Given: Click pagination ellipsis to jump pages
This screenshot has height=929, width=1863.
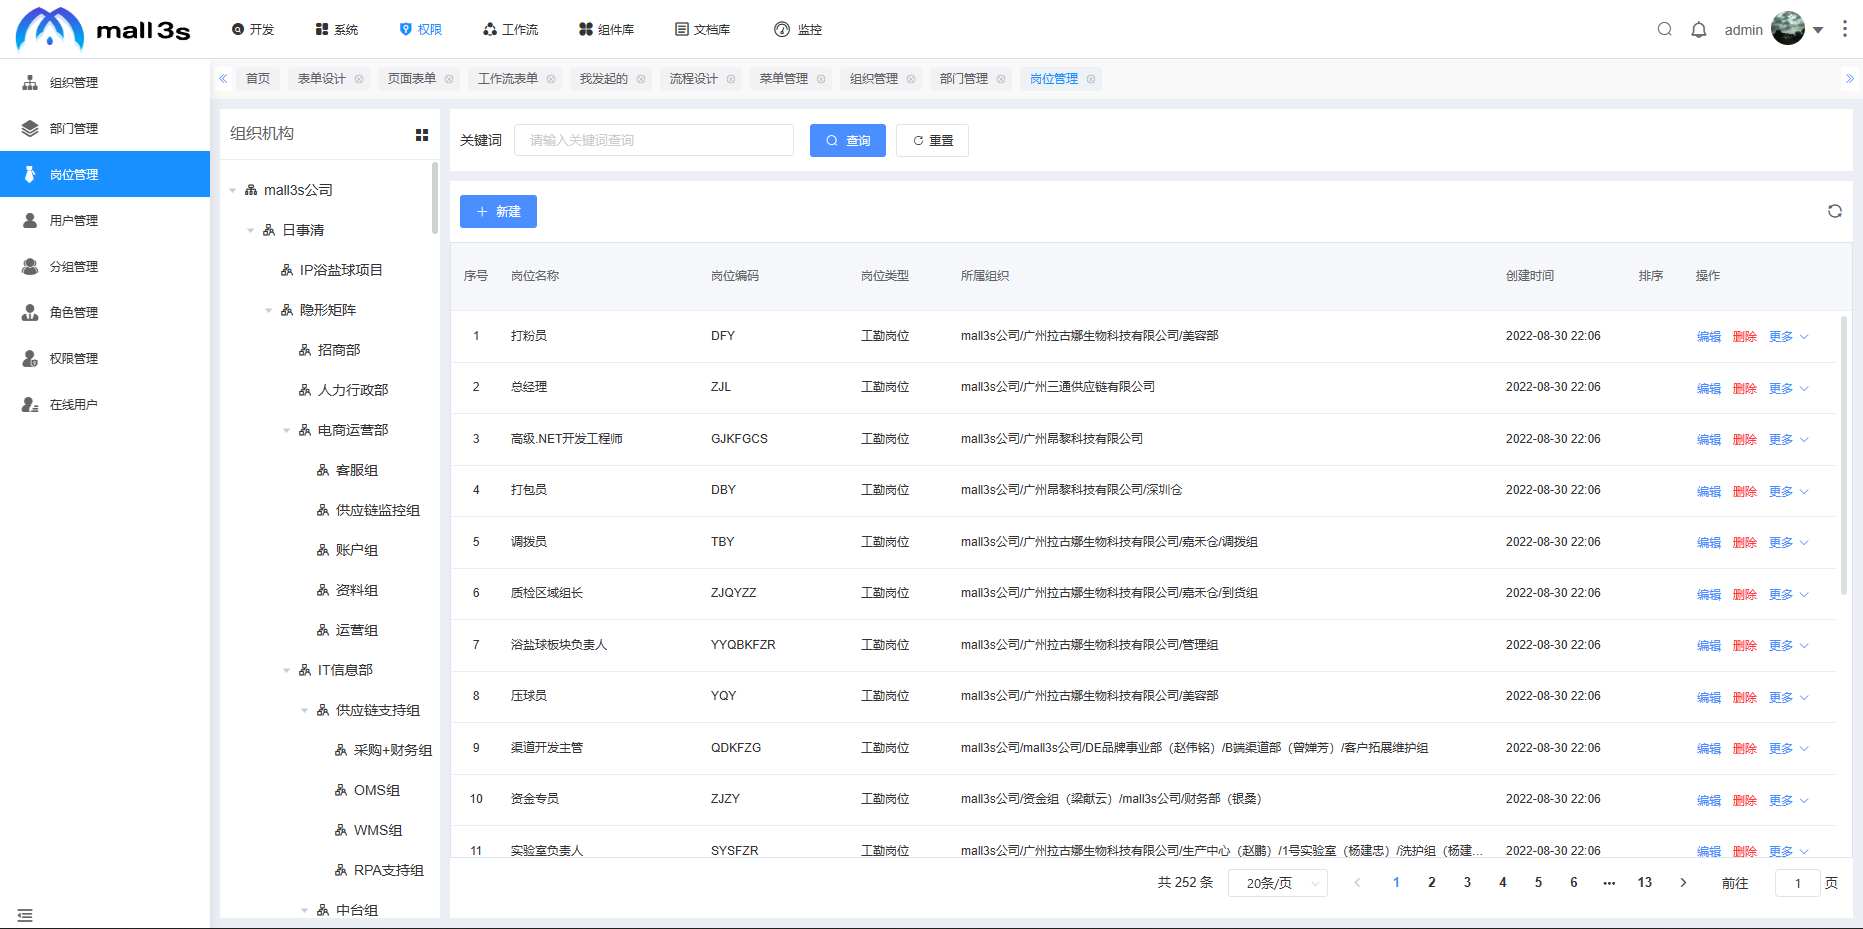Looking at the screenshot, I should click(1609, 883).
